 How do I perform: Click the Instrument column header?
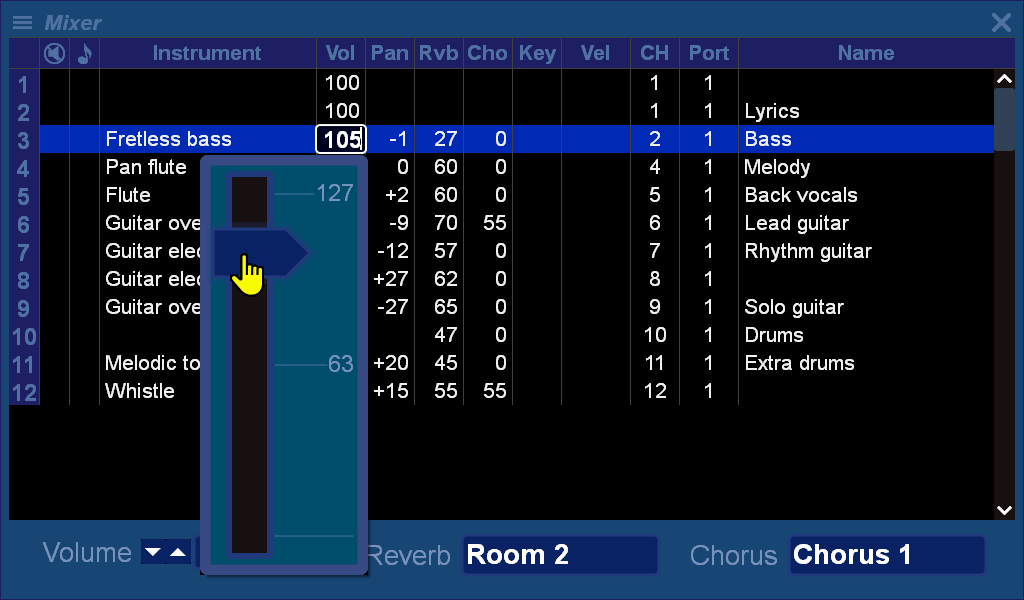(x=207, y=53)
